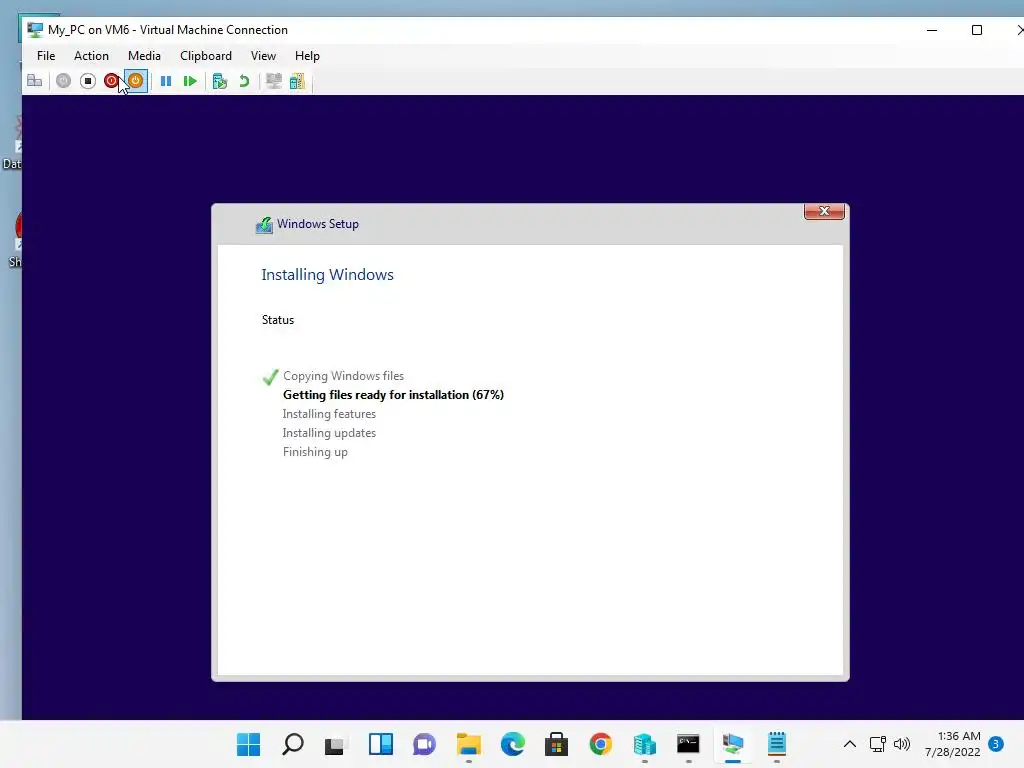This screenshot has width=1024, height=768.
Task: Click the Enhanced Session toolbar icon
Action: pos(274,81)
